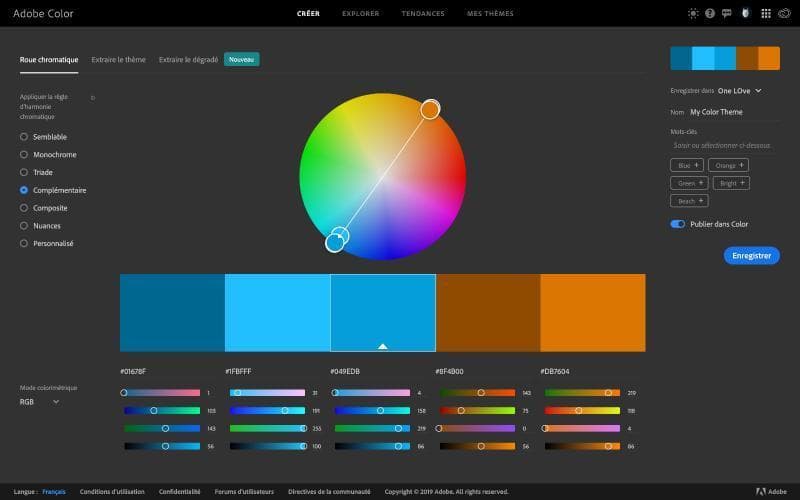
Task: Click the red slider of #DB7604 showing 219
Action: pos(582,393)
